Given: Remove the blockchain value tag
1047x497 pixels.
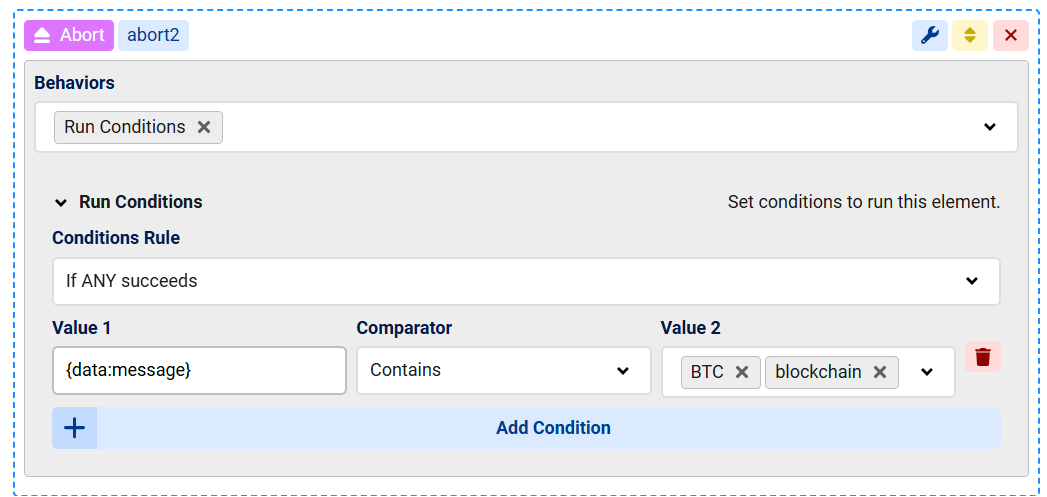Looking at the screenshot, I should point(880,372).
